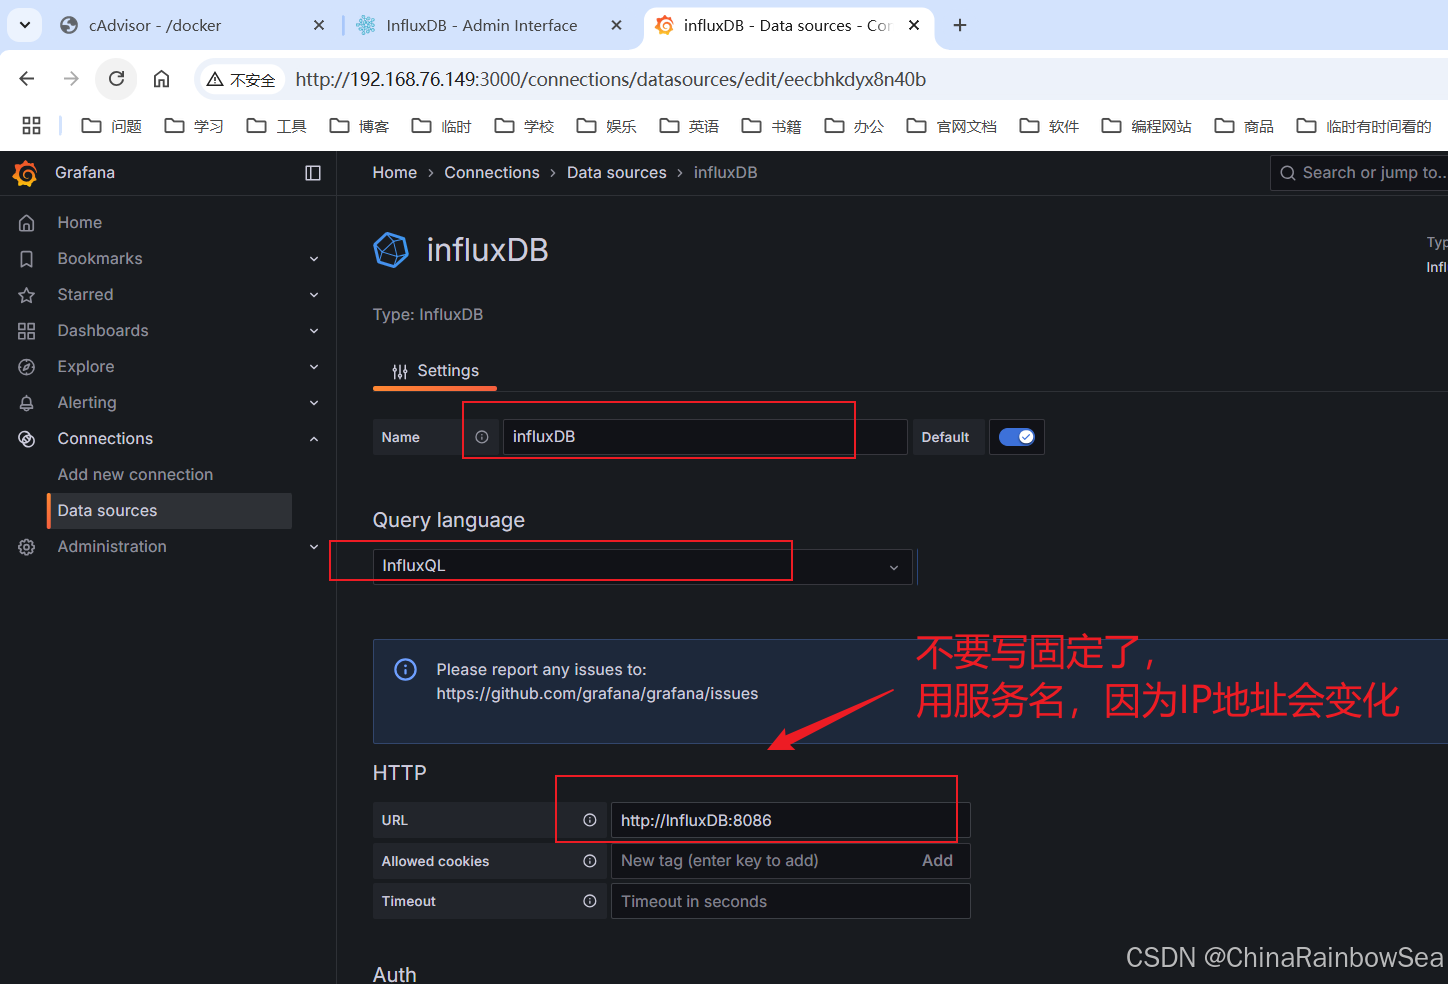Click the Timeout in seconds field
Screen dimensions: 1448x984
click(790, 901)
